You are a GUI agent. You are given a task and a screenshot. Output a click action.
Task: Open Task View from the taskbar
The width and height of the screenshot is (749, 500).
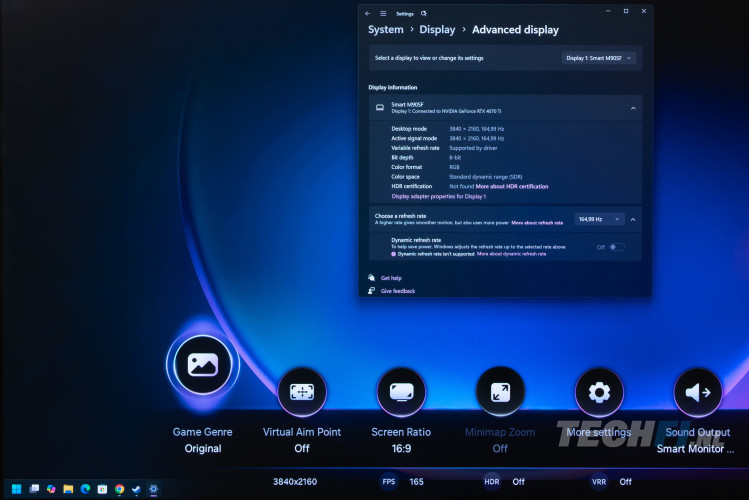tap(34, 489)
